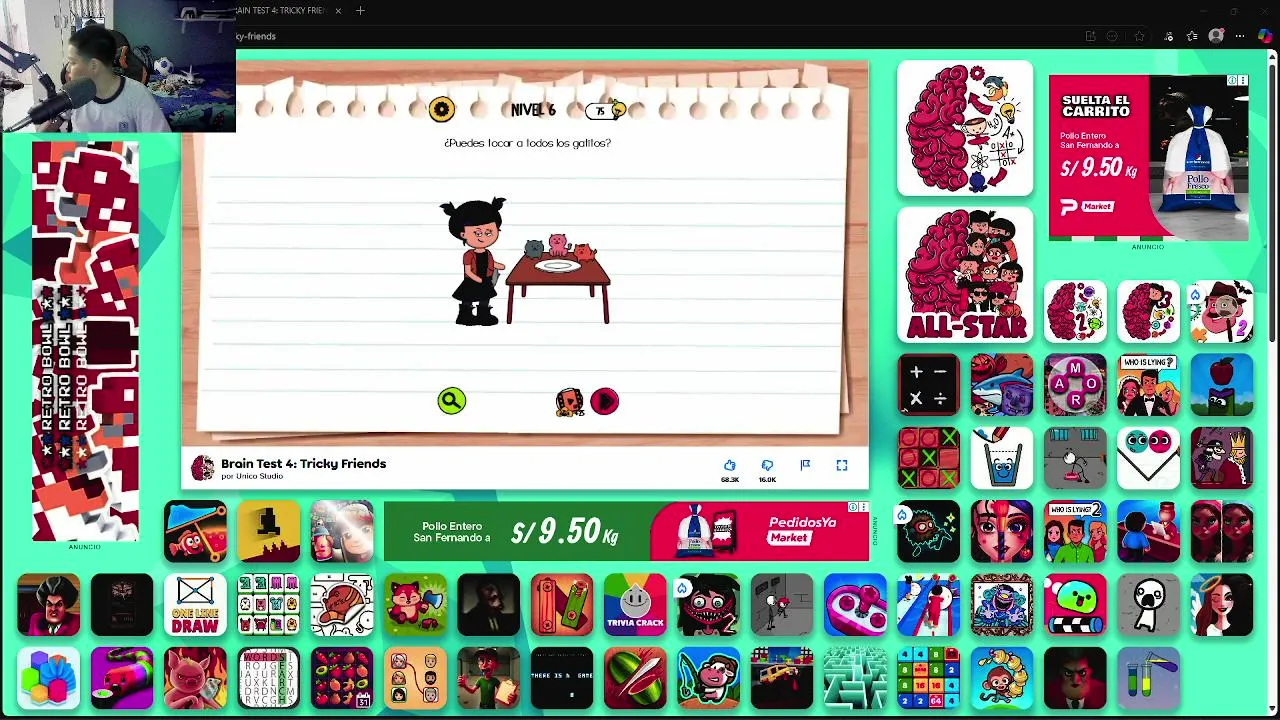Open the large Brain Test original thumbnail

[x=965, y=128]
